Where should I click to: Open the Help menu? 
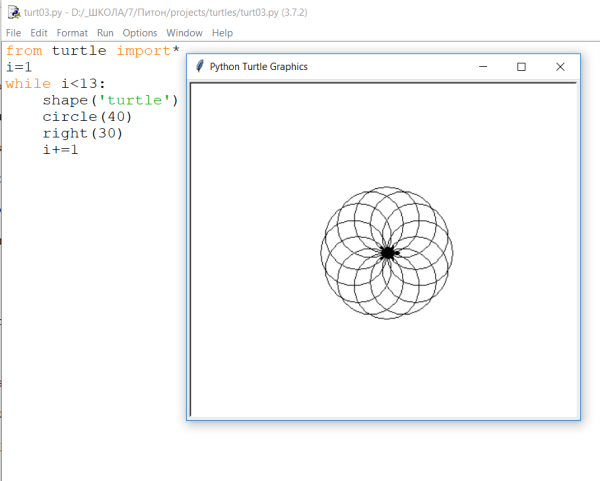point(222,33)
